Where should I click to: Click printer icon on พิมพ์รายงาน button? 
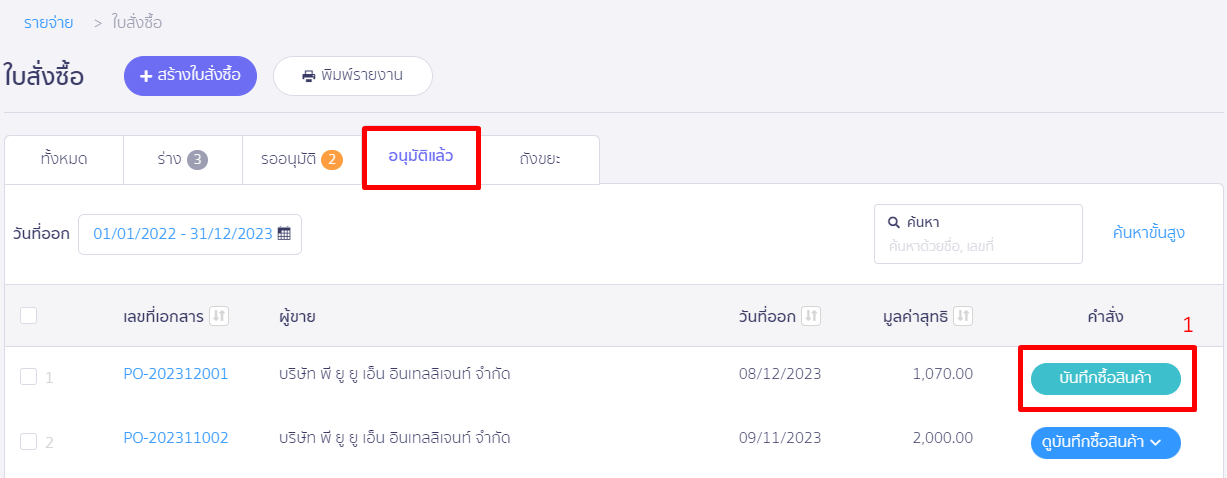click(x=309, y=76)
